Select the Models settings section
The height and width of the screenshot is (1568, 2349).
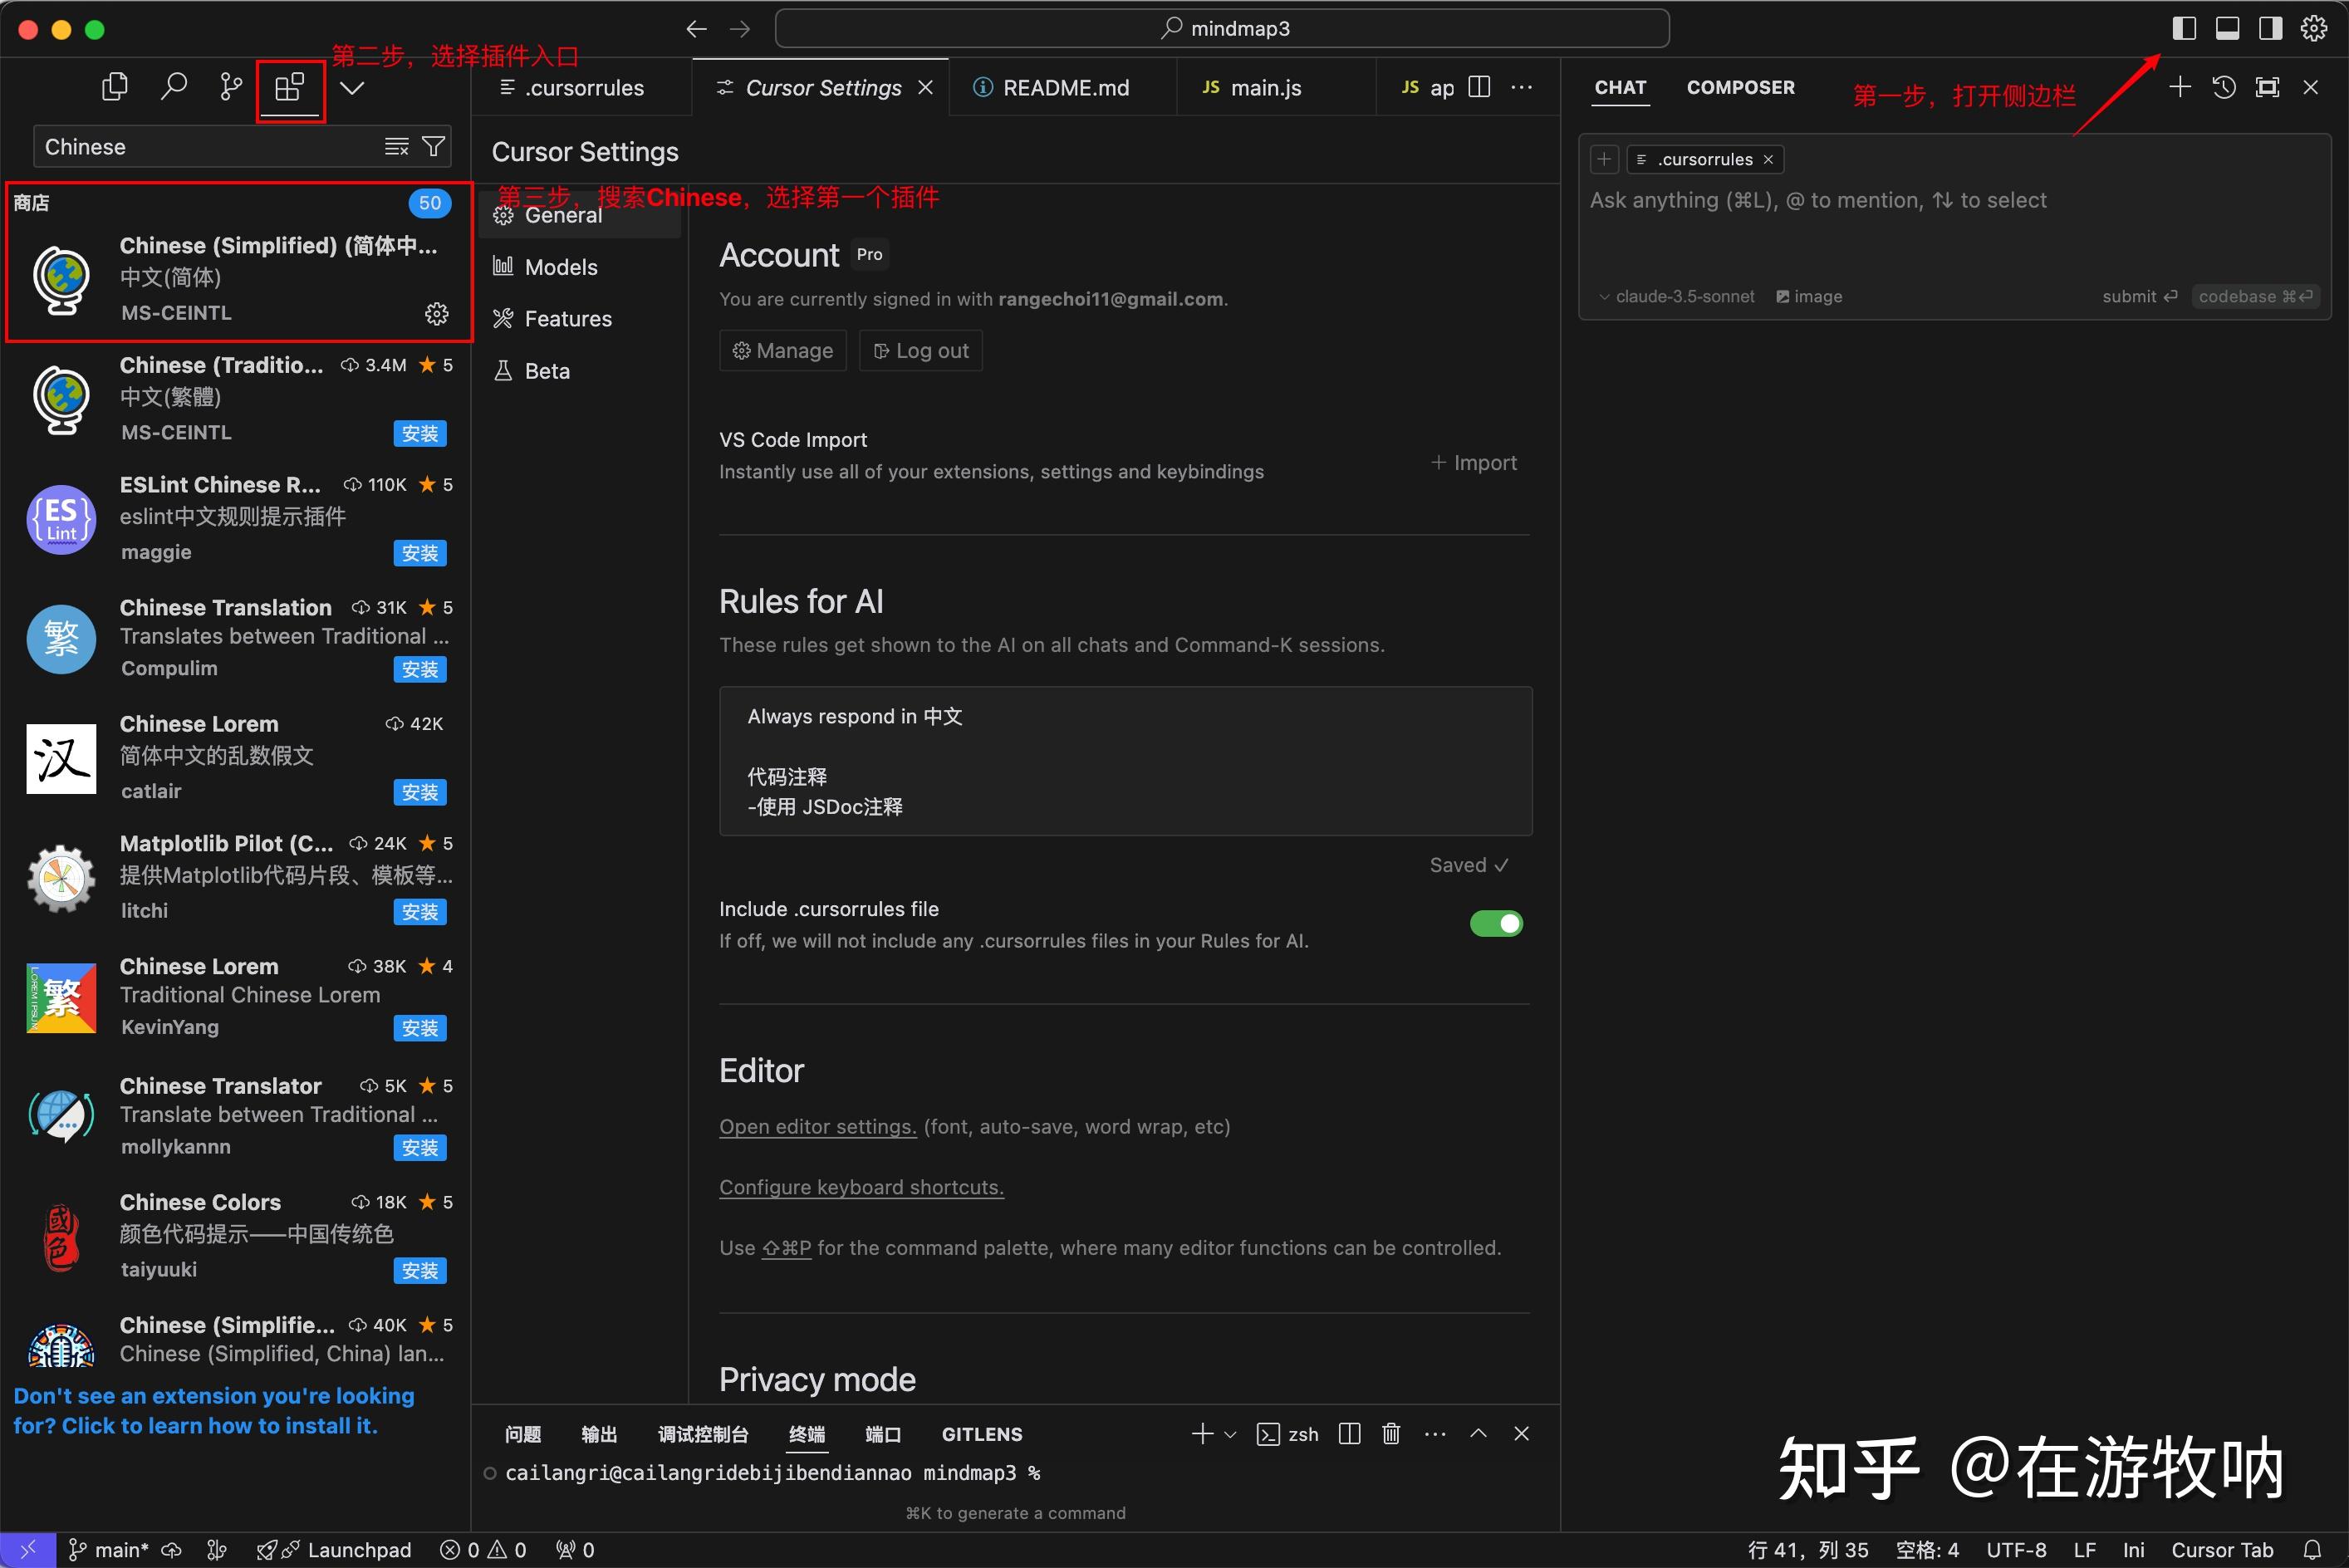click(560, 267)
